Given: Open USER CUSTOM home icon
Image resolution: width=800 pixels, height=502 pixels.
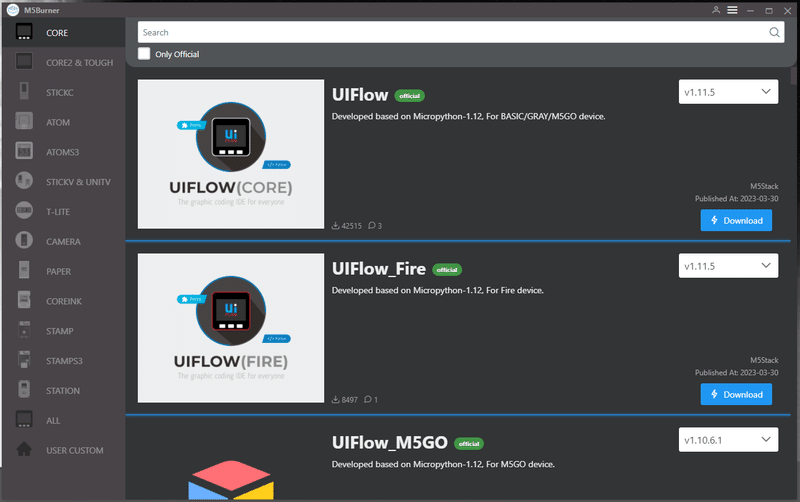Looking at the screenshot, I should coord(24,449).
